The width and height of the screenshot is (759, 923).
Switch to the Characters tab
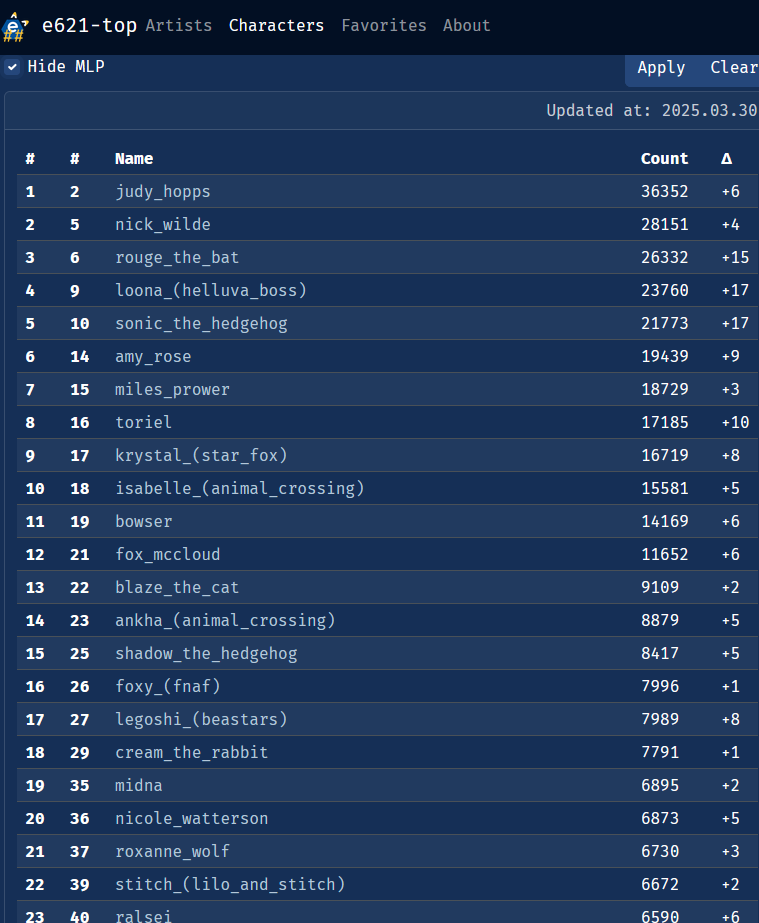276,25
